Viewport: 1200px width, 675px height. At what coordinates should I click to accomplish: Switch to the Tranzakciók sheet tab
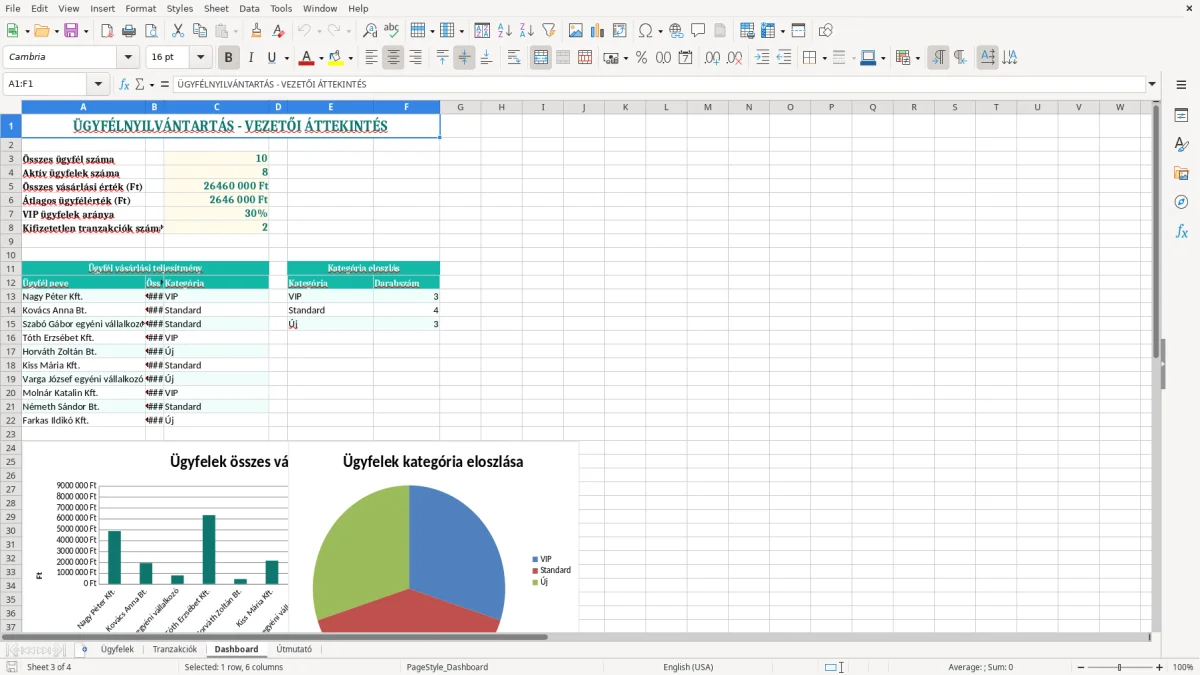click(175, 649)
